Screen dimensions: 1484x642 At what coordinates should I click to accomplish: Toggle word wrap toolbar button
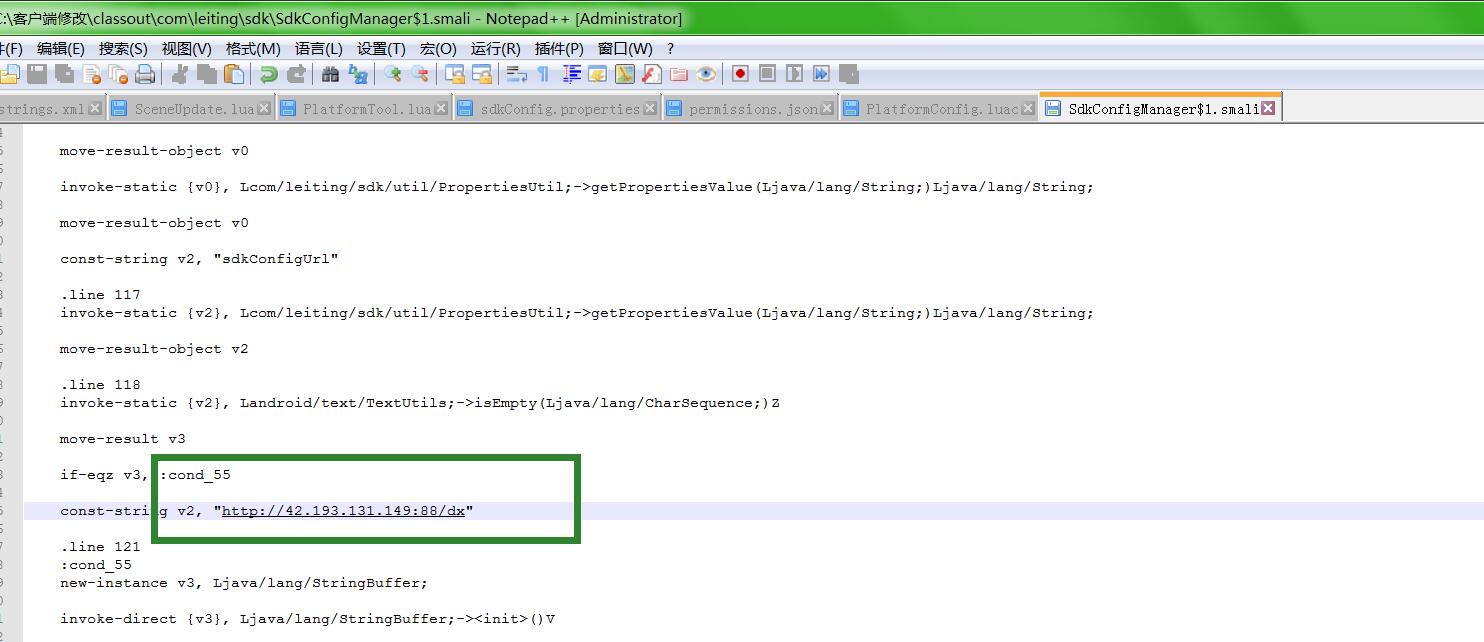[x=516, y=74]
